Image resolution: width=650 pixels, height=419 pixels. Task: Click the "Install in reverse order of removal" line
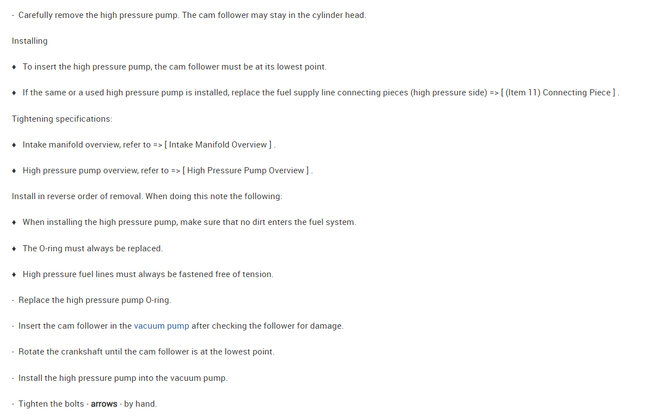click(147, 196)
